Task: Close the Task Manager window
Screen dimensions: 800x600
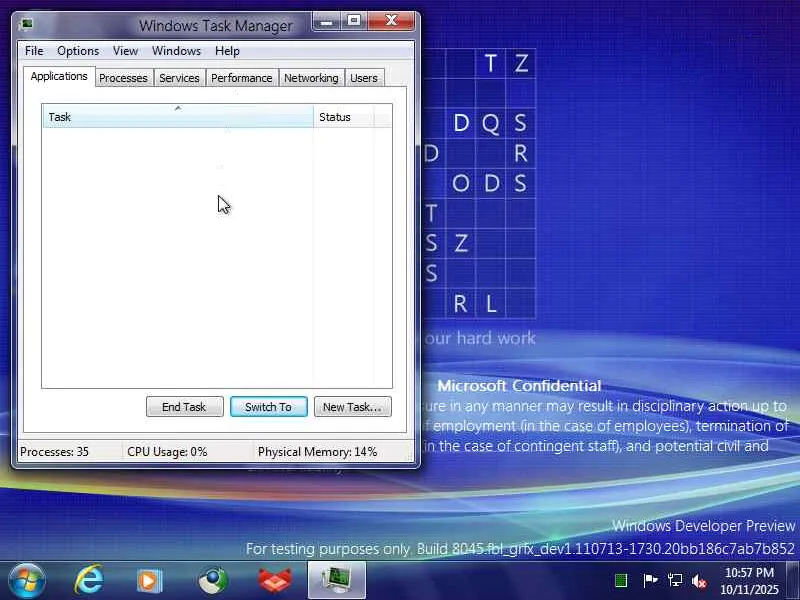Action: coord(391,21)
